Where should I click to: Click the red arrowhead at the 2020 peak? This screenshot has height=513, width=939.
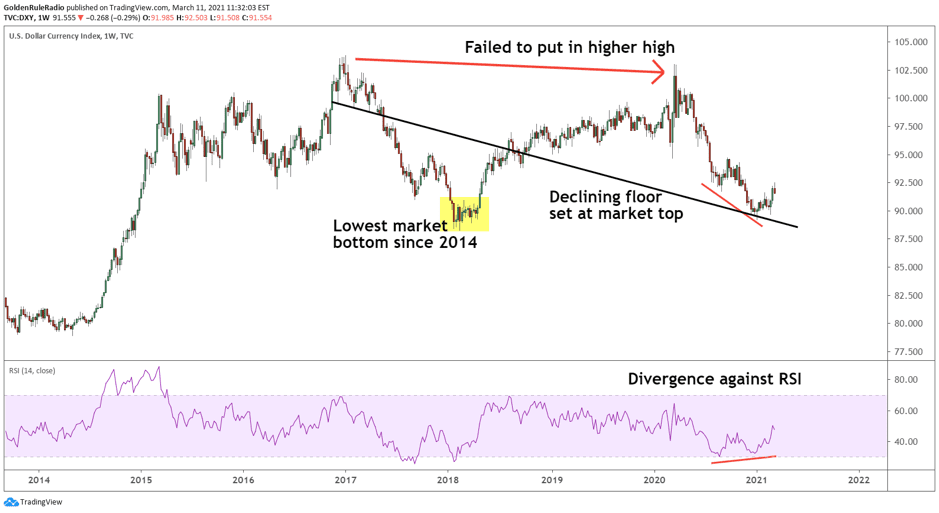pyautogui.click(x=660, y=71)
